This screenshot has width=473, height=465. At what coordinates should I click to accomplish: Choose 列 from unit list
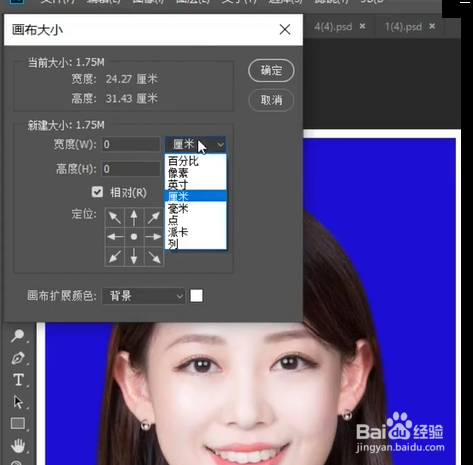196,244
